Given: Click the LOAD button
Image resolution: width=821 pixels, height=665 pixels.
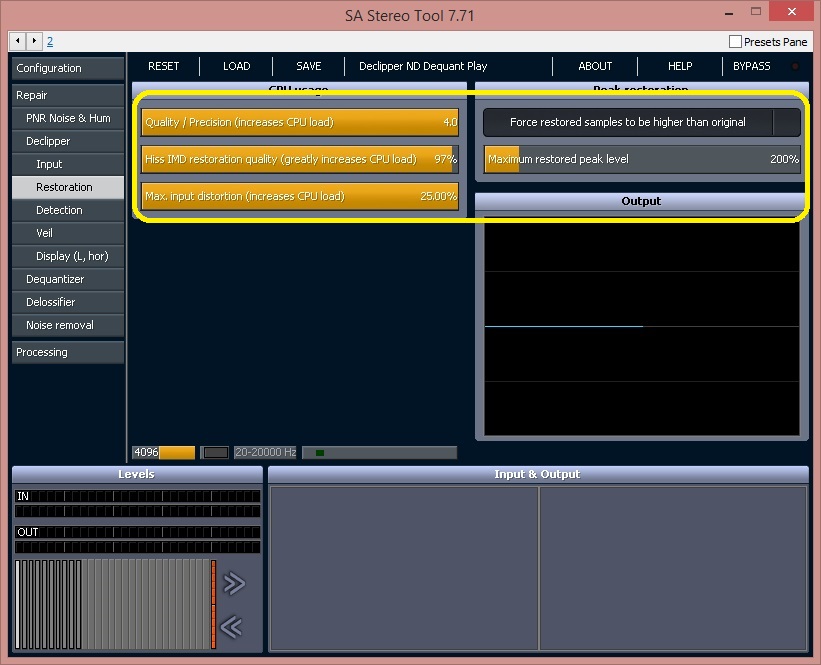Looking at the screenshot, I should coord(237,66).
